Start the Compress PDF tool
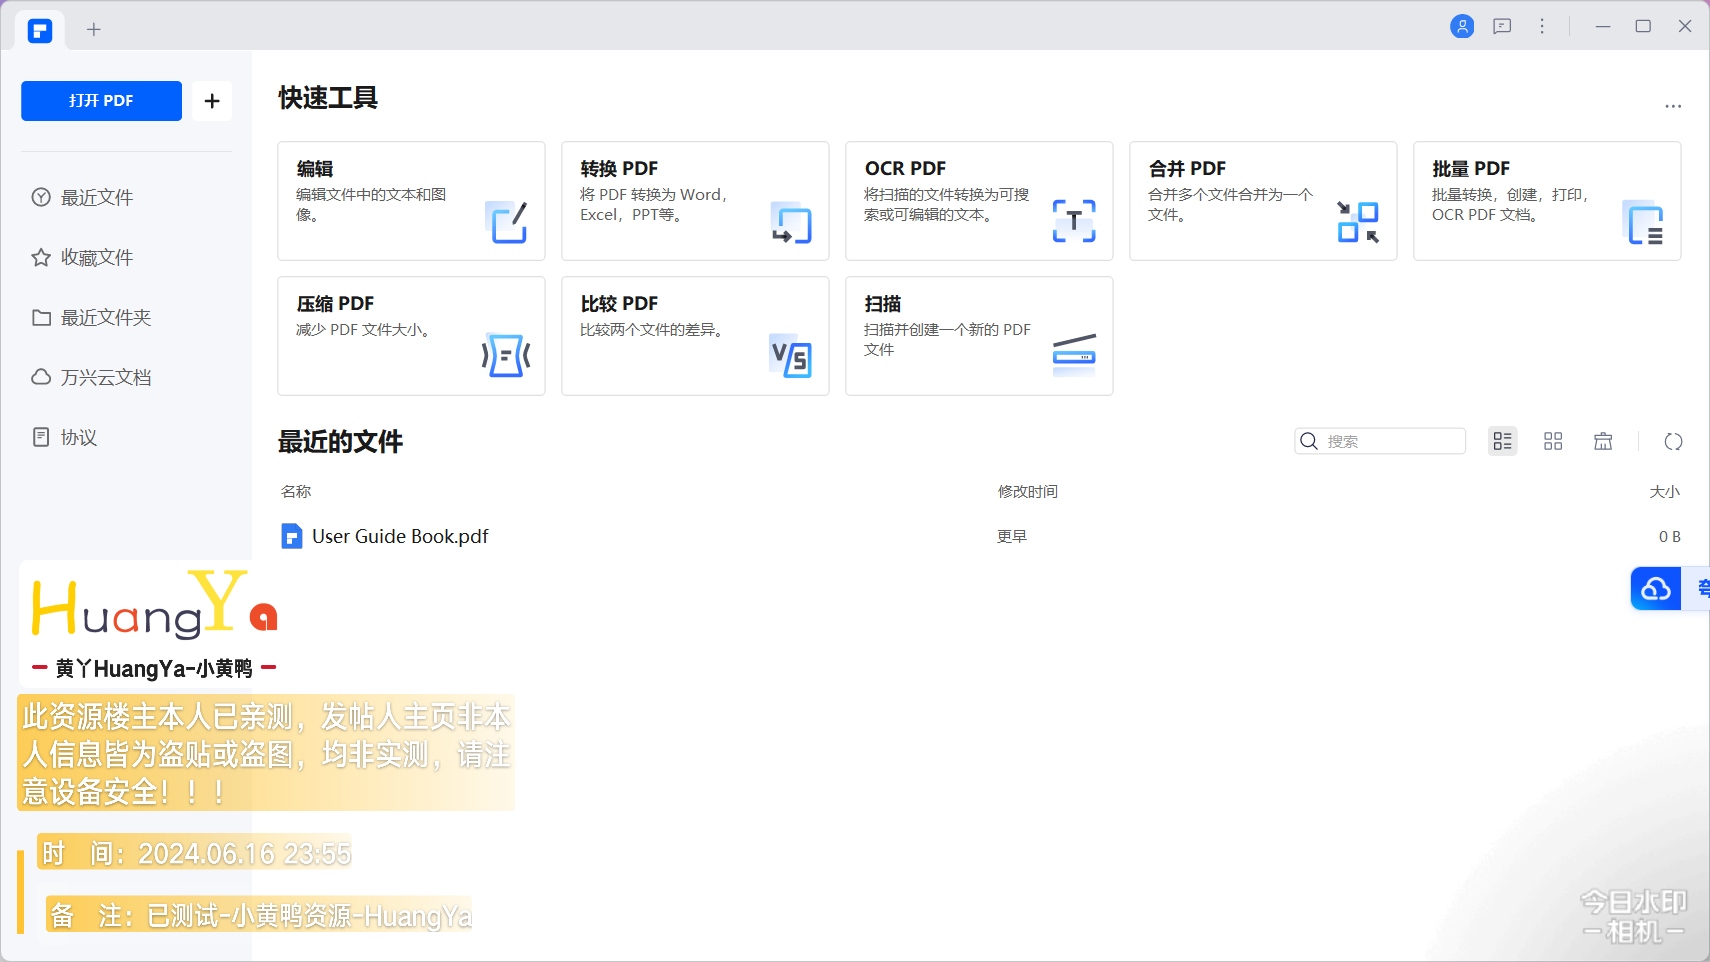Image resolution: width=1710 pixels, height=962 pixels. 411,336
